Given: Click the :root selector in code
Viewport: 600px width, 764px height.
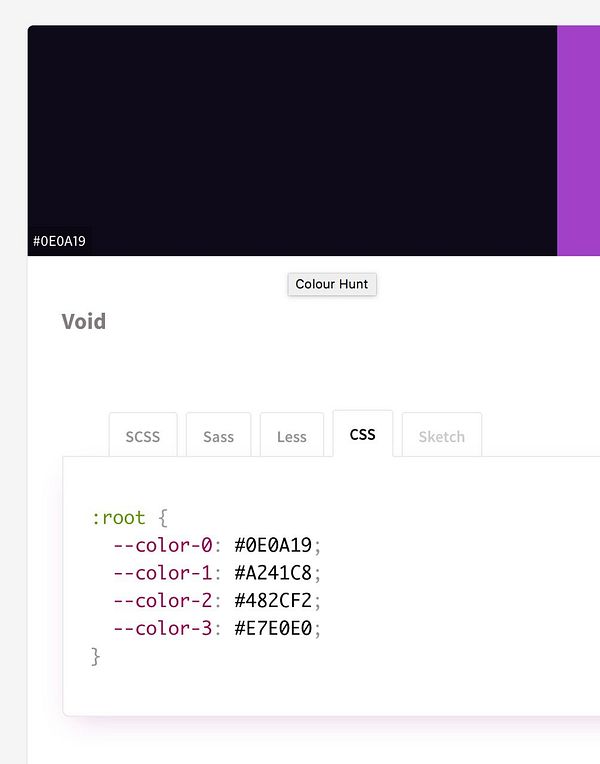Looking at the screenshot, I should (118, 518).
